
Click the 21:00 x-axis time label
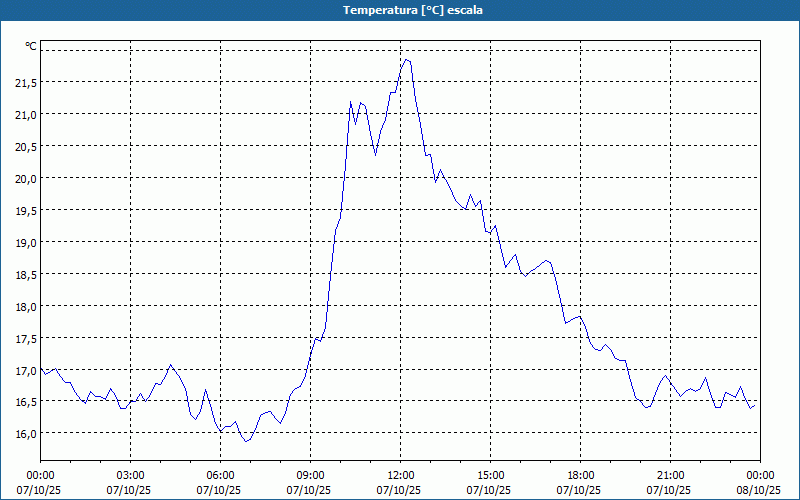pyautogui.click(x=670, y=475)
